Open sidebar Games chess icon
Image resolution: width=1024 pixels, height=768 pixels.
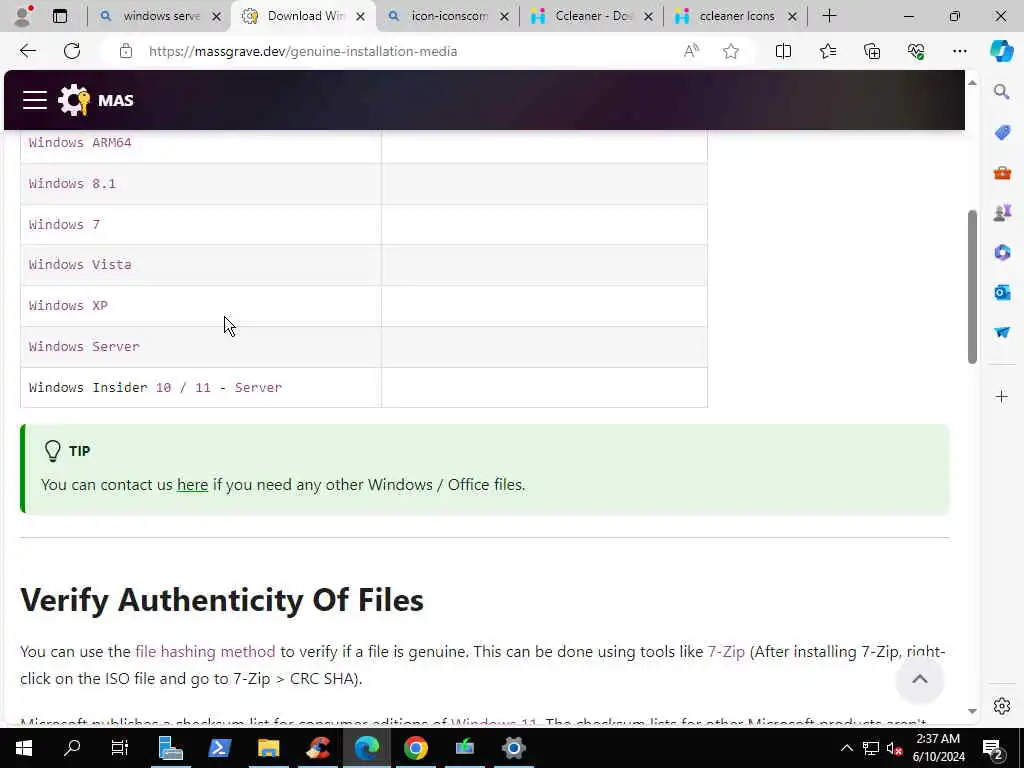pyautogui.click(x=1002, y=212)
